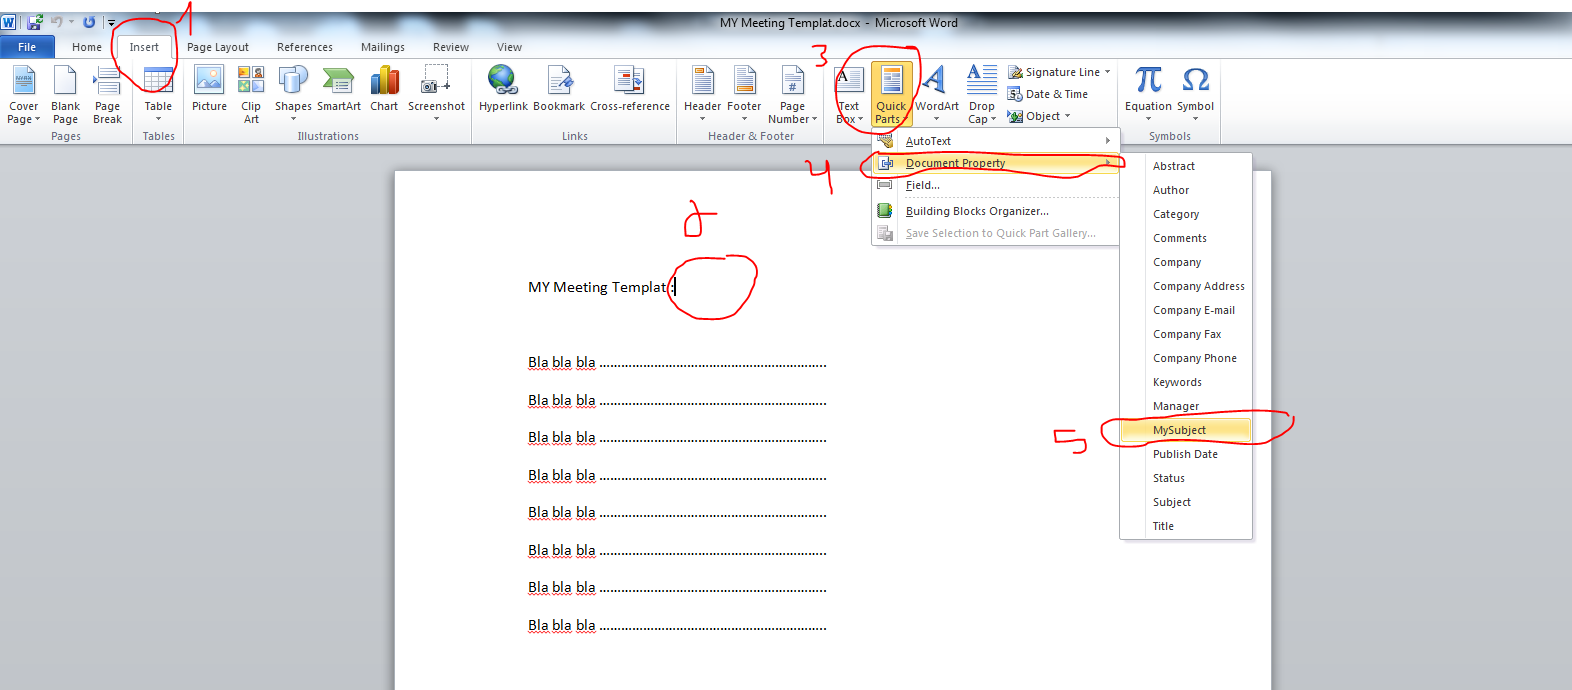Choose the Field... menu entry
Viewport: 1572px width, 690px height.
click(x=995, y=185)
